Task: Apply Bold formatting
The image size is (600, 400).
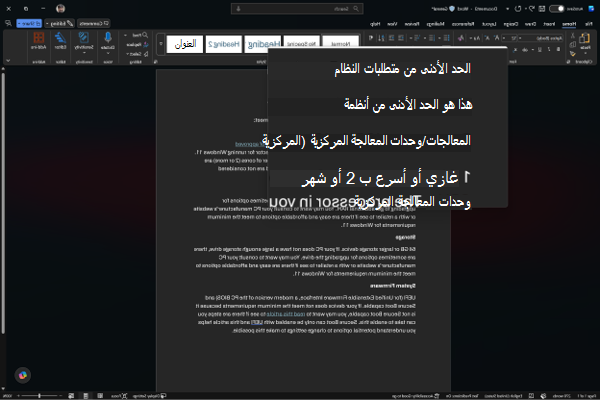Action: pyautogui.click(x=558, y=49)
